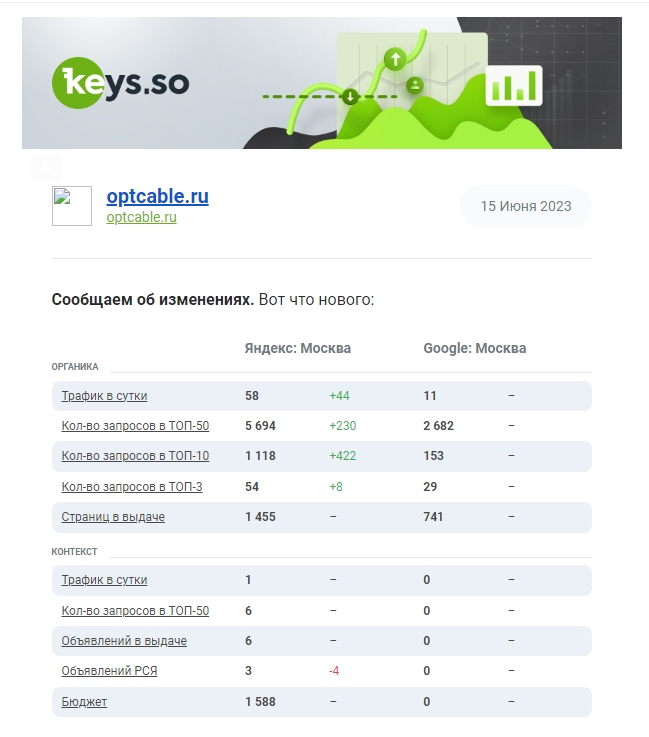This screenshot has width=649, height=737.
Task: Click the up arrow circle in banner
Action: click(395, 60)
